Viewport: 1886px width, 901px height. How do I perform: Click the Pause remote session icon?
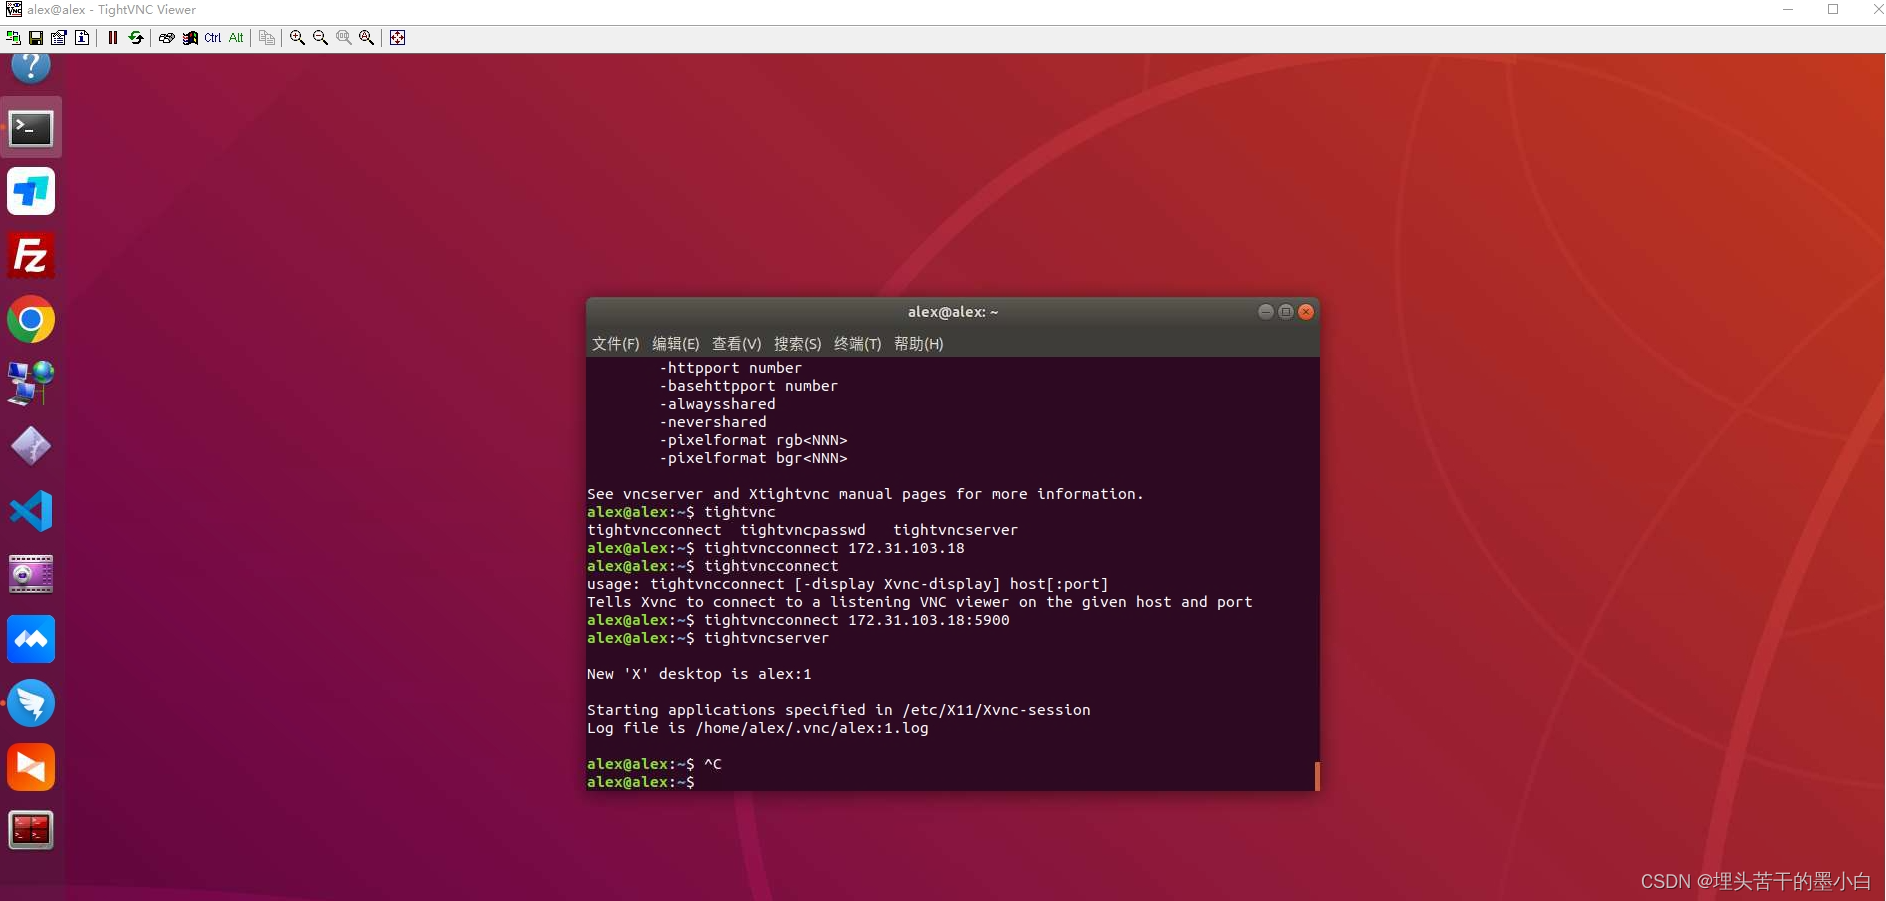pos(113,38)
